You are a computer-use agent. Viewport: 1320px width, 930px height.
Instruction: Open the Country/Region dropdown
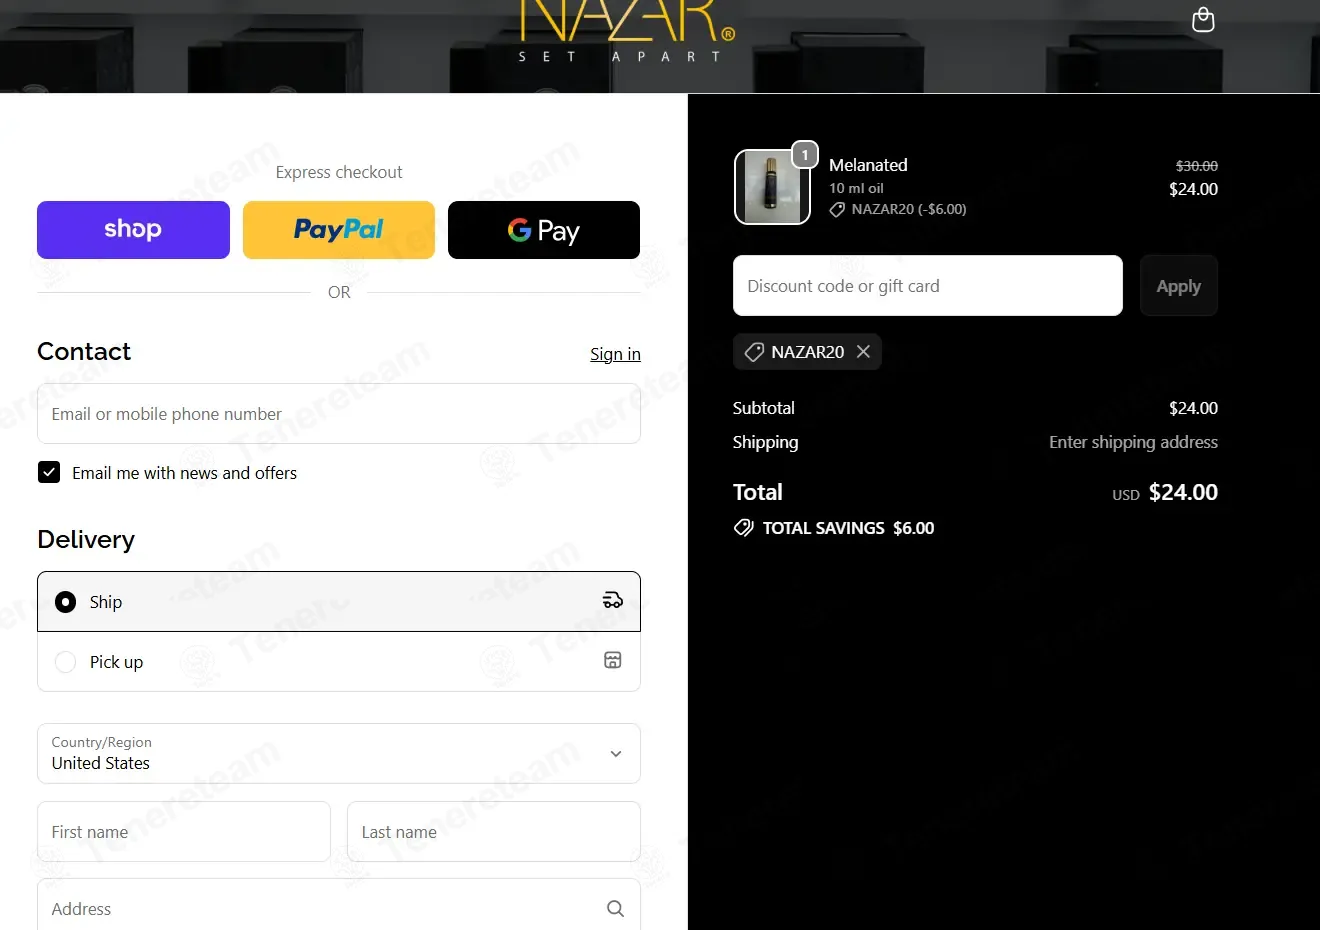click(x=339, y=754)
